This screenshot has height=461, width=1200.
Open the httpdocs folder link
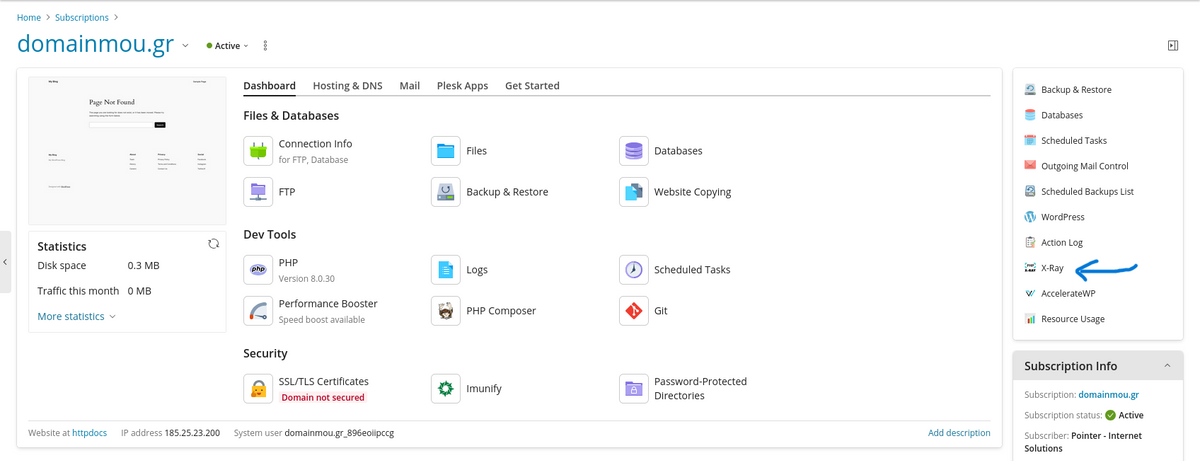89,433
